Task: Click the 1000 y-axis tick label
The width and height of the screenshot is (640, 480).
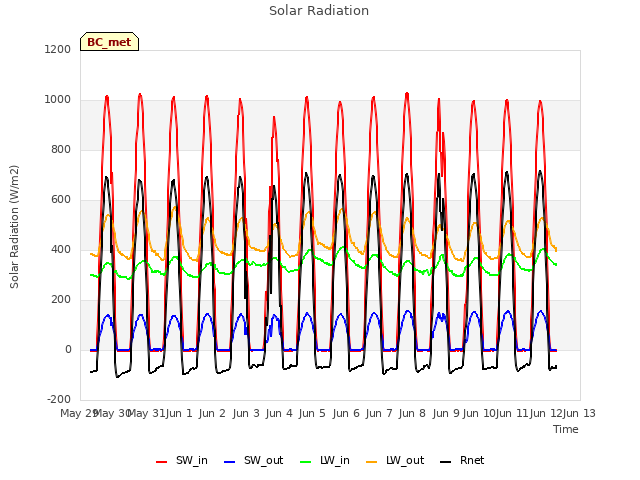Action: 58,100
